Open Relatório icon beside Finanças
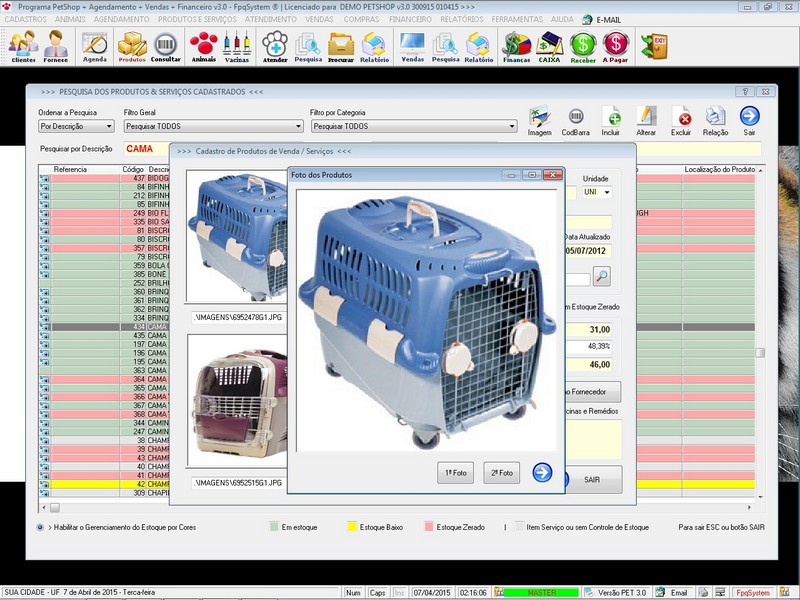The image size is (800, 600). pos(479,47)
